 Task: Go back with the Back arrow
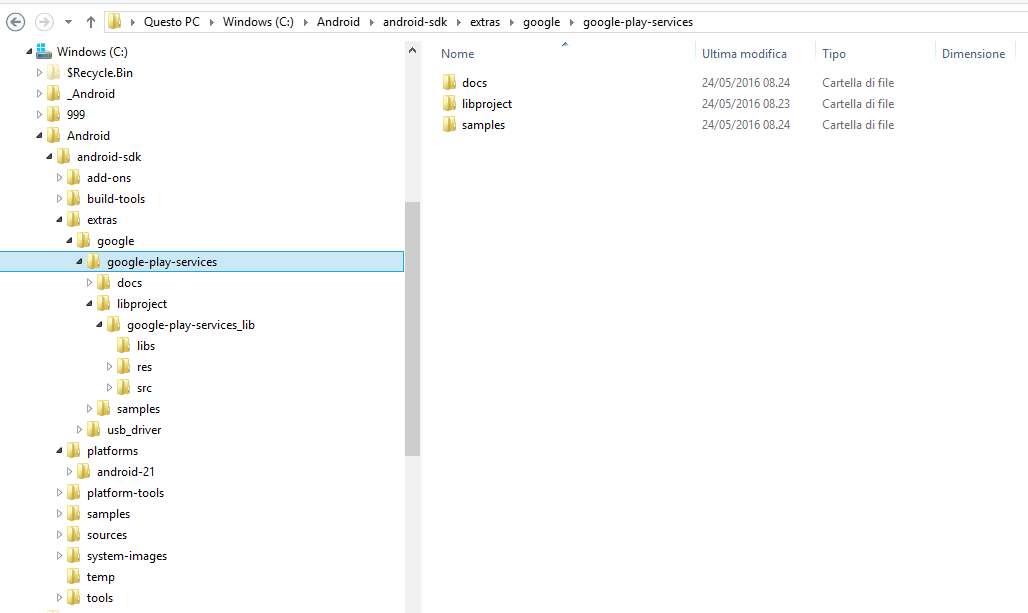click(16, 22)
